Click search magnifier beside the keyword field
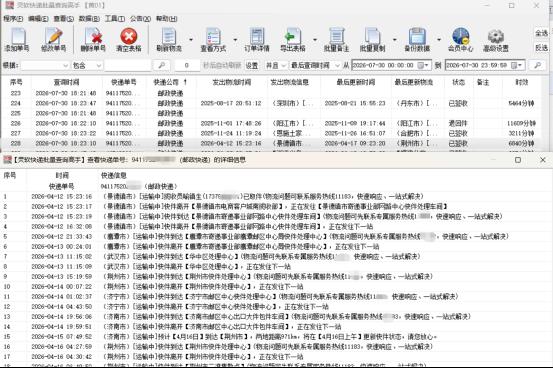 [161, 65]
